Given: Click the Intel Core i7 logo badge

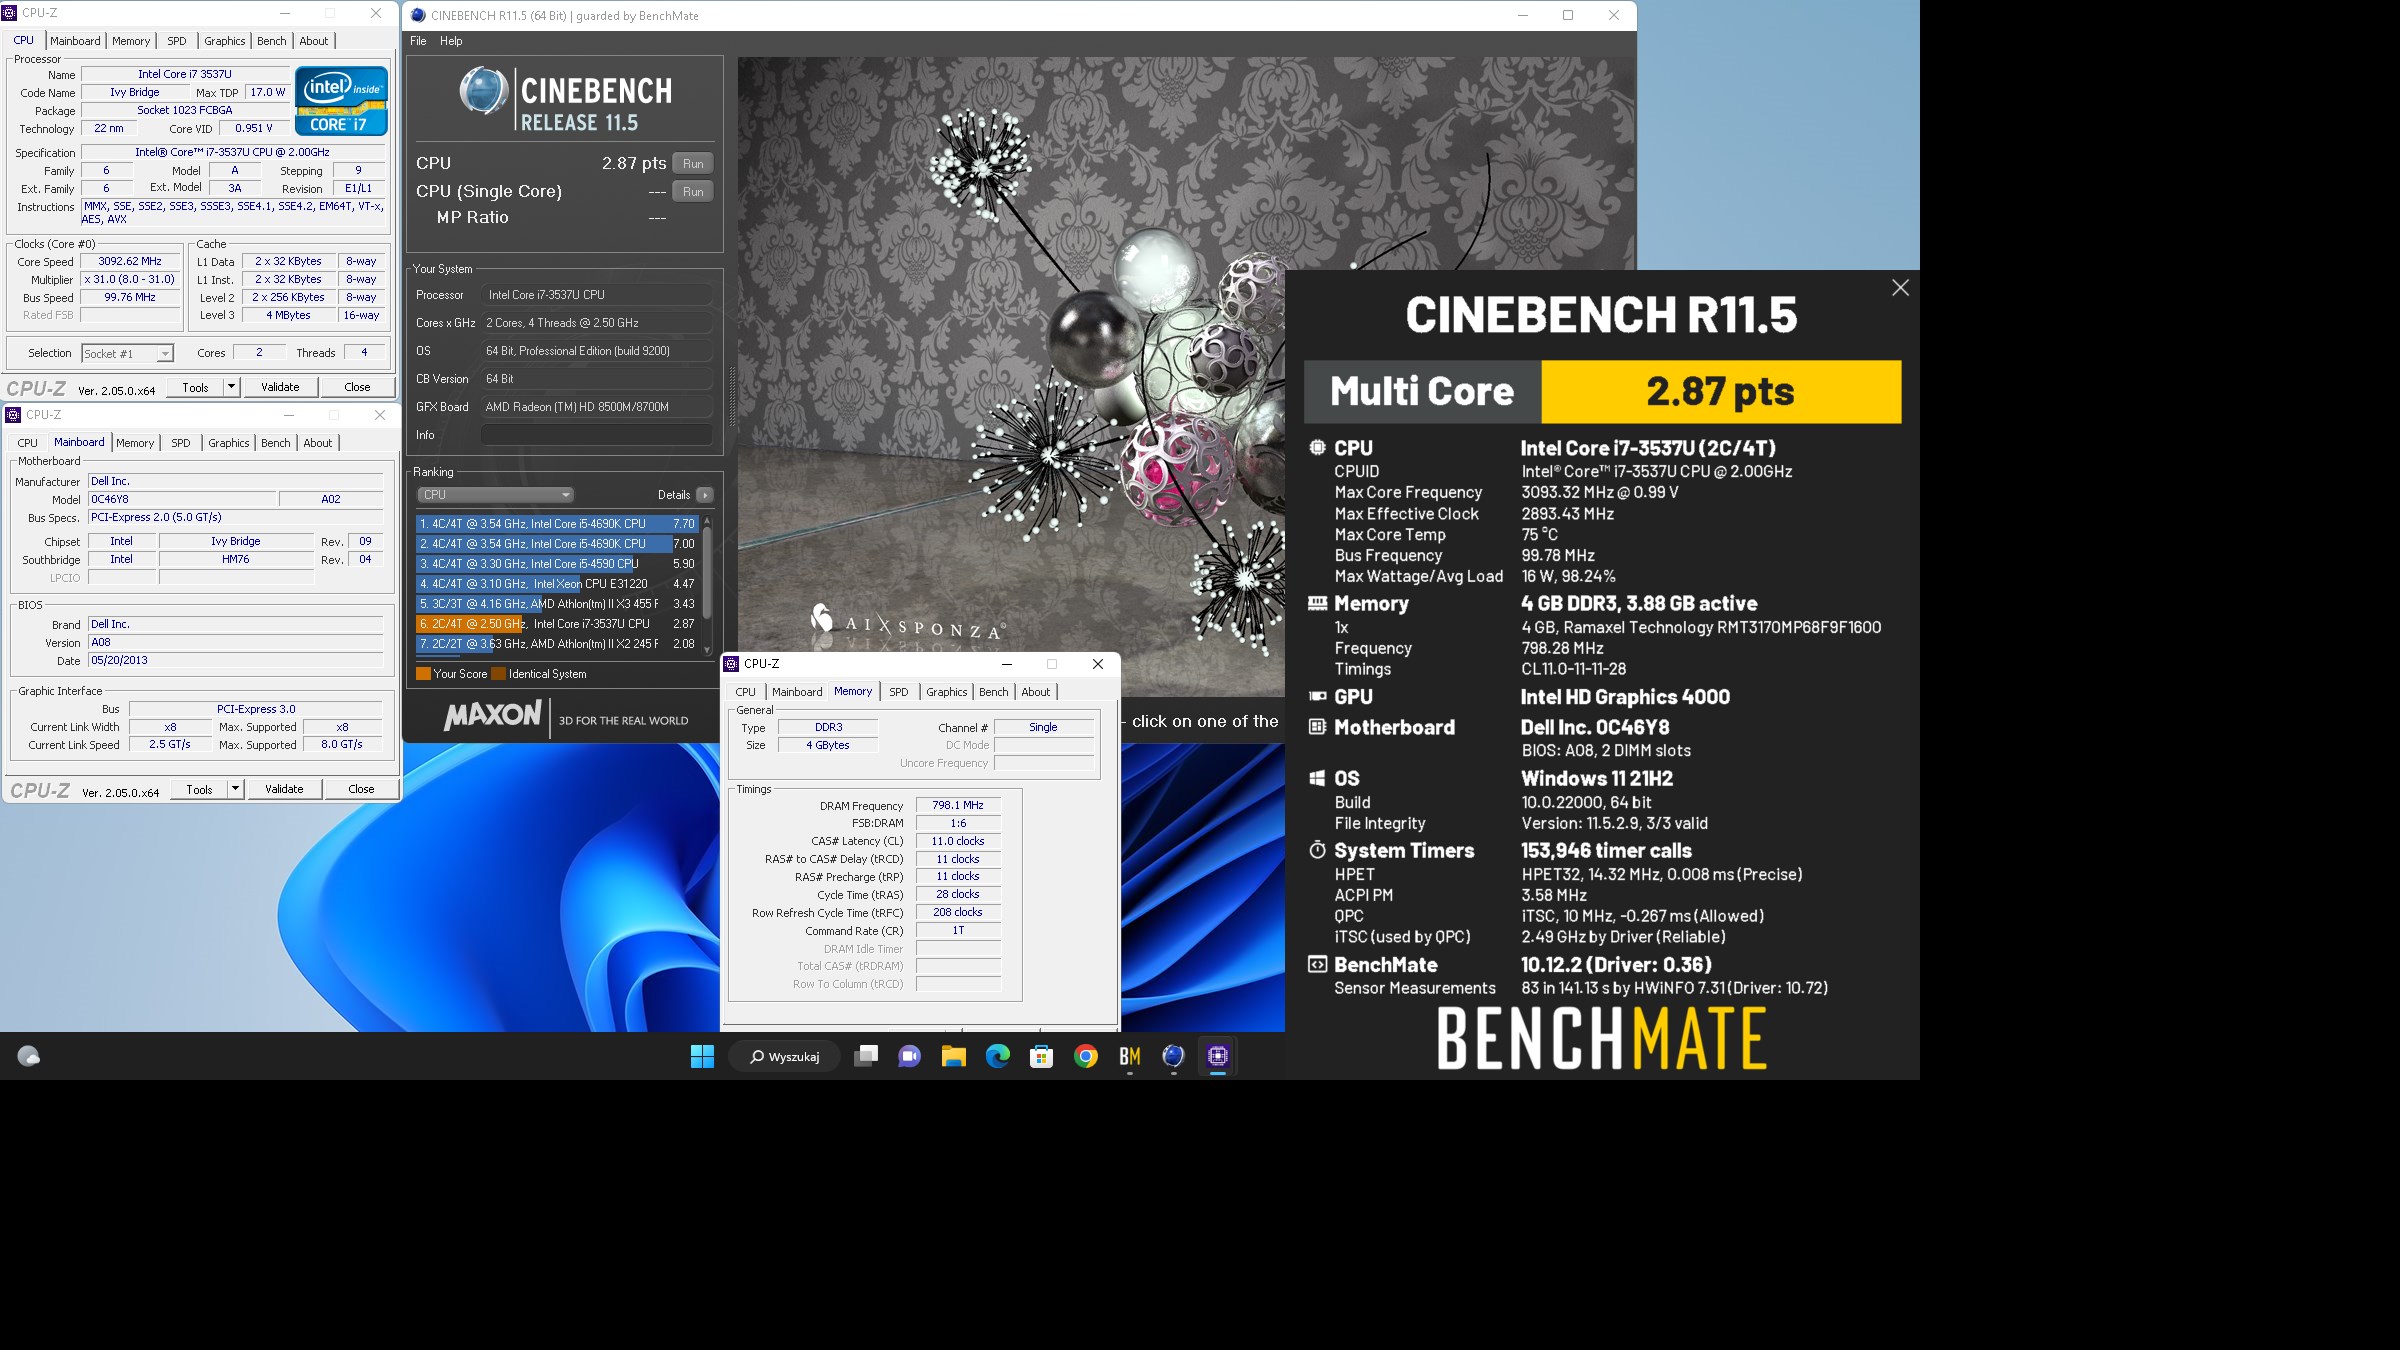Looking at the screenshot, I should 341,100.
